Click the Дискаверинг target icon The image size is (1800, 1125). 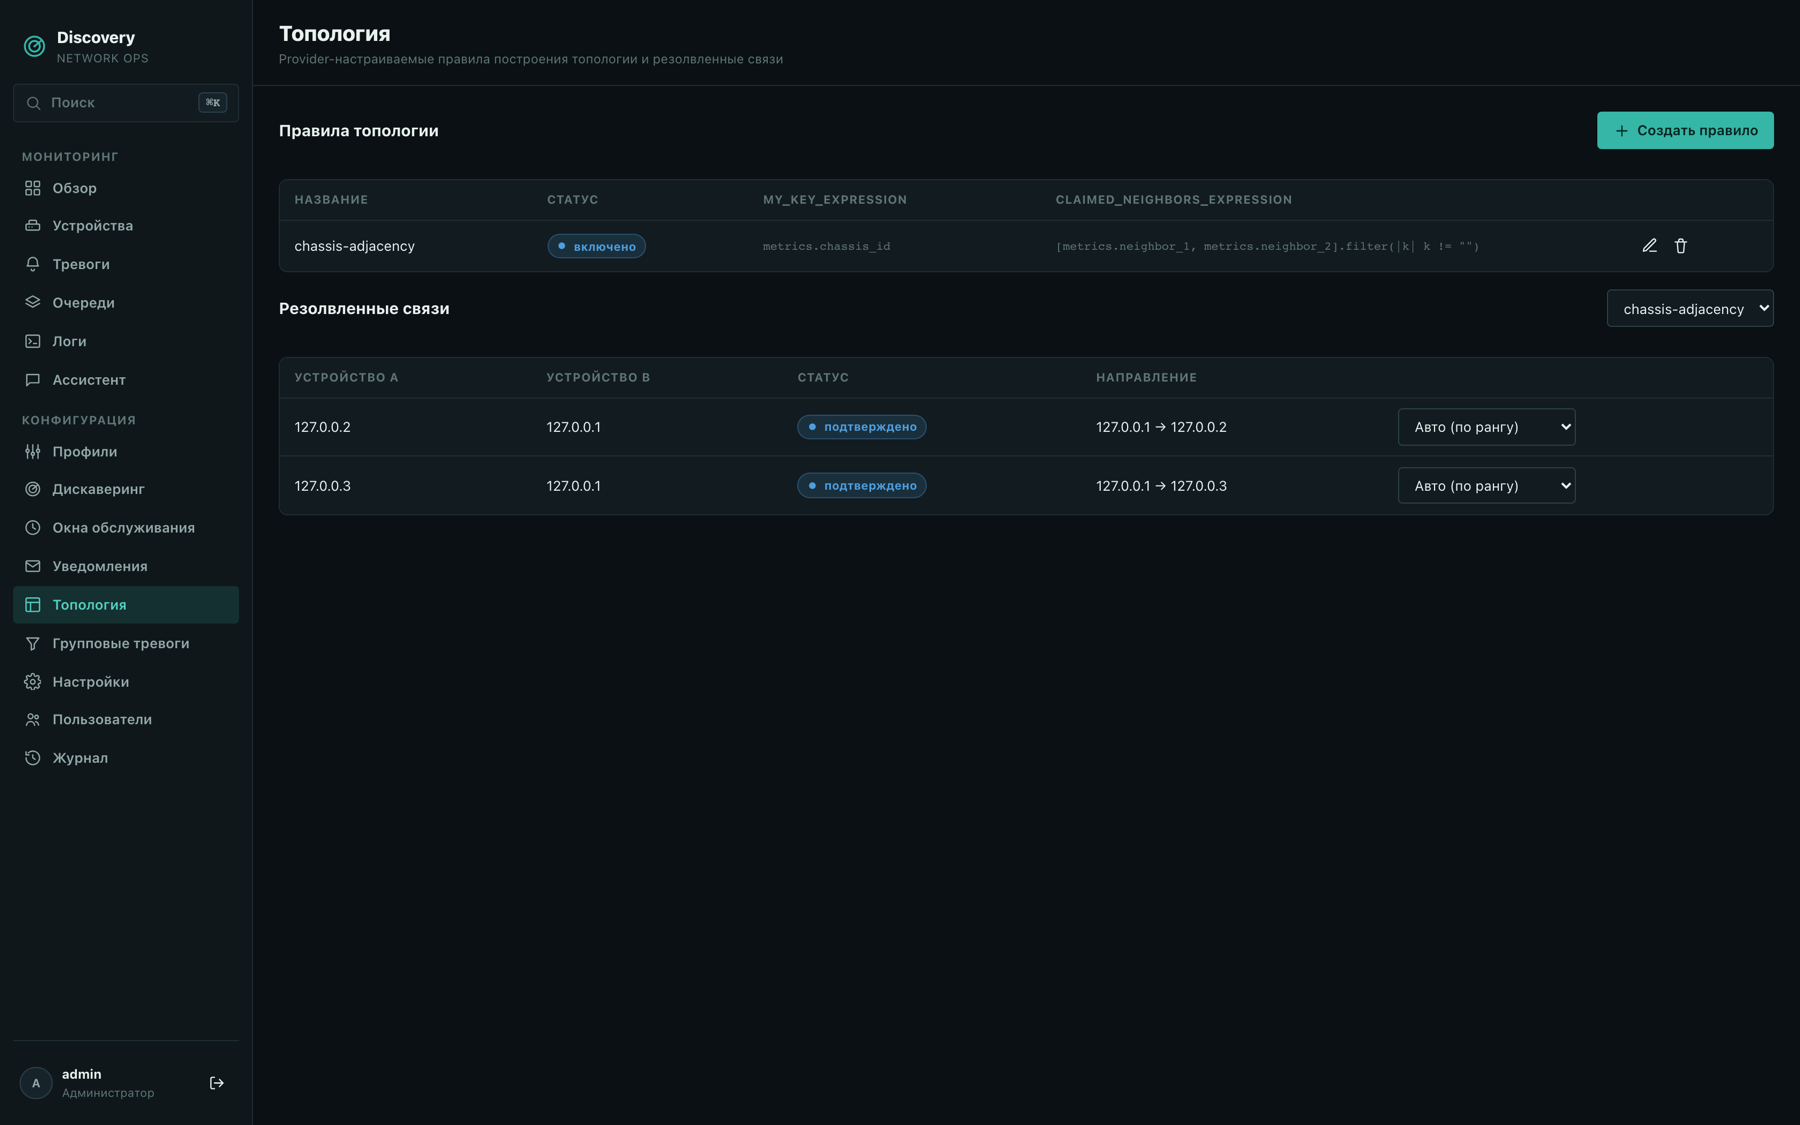pos(33,489)
